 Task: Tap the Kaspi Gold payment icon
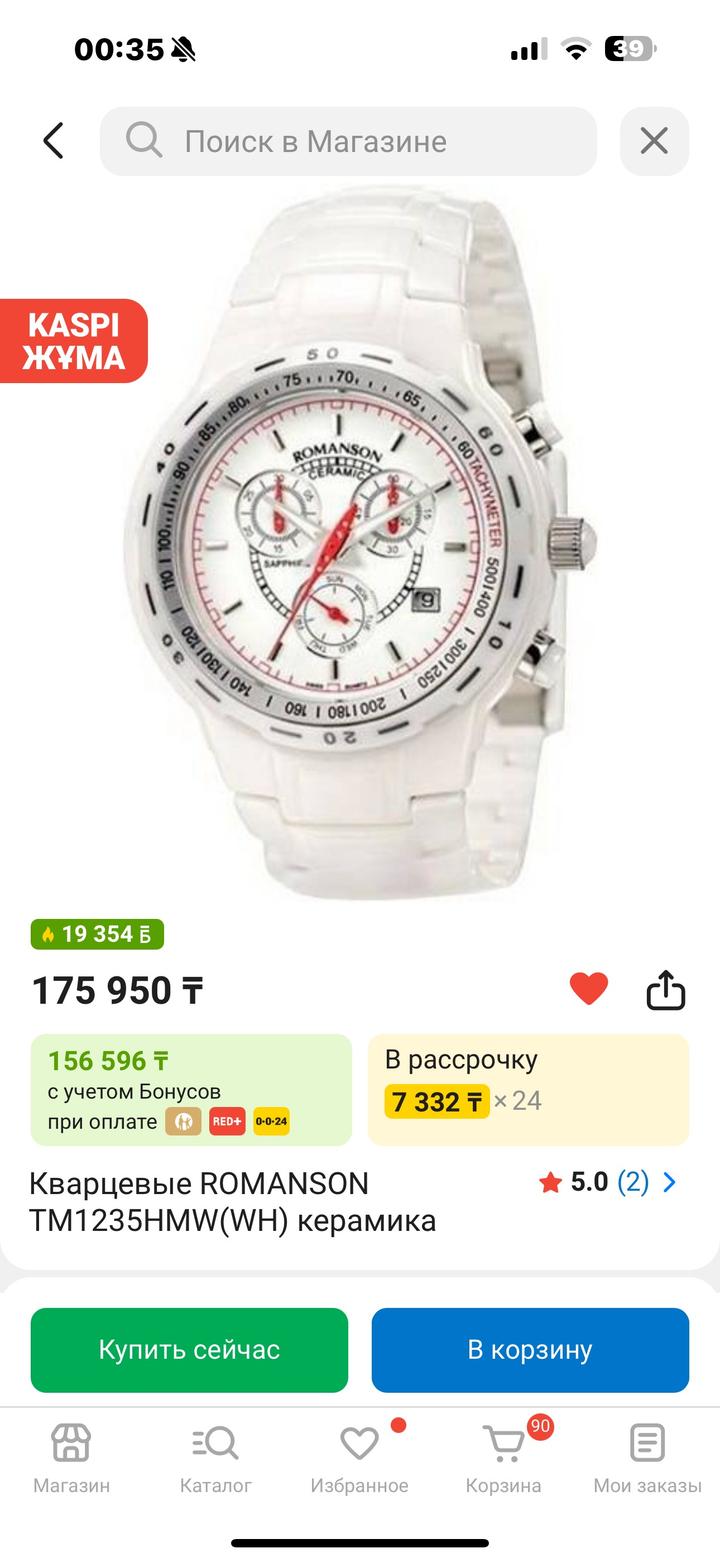pos(183,1122)
